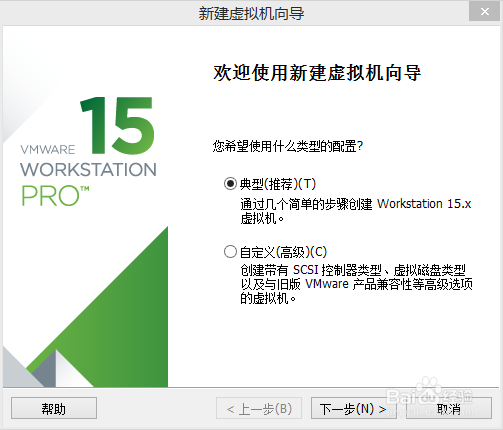The image size is (503, 430).
Task: Click the 新建虚拟机向导 title bar text
Action: [x=251, y=13]
